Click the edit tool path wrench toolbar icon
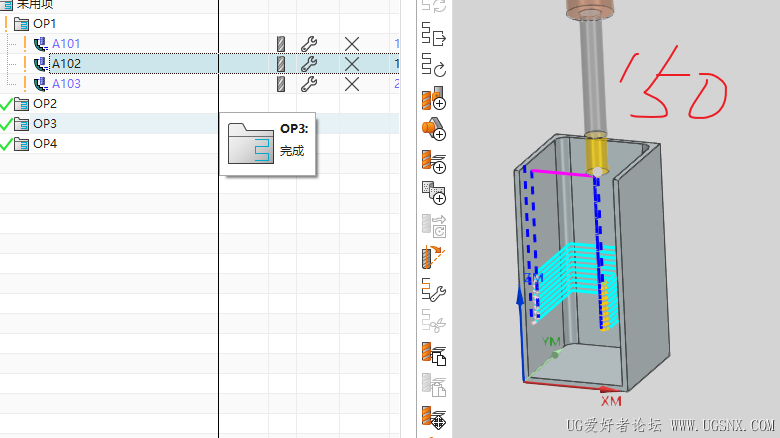The image size is (780, 438). [434, 290]
